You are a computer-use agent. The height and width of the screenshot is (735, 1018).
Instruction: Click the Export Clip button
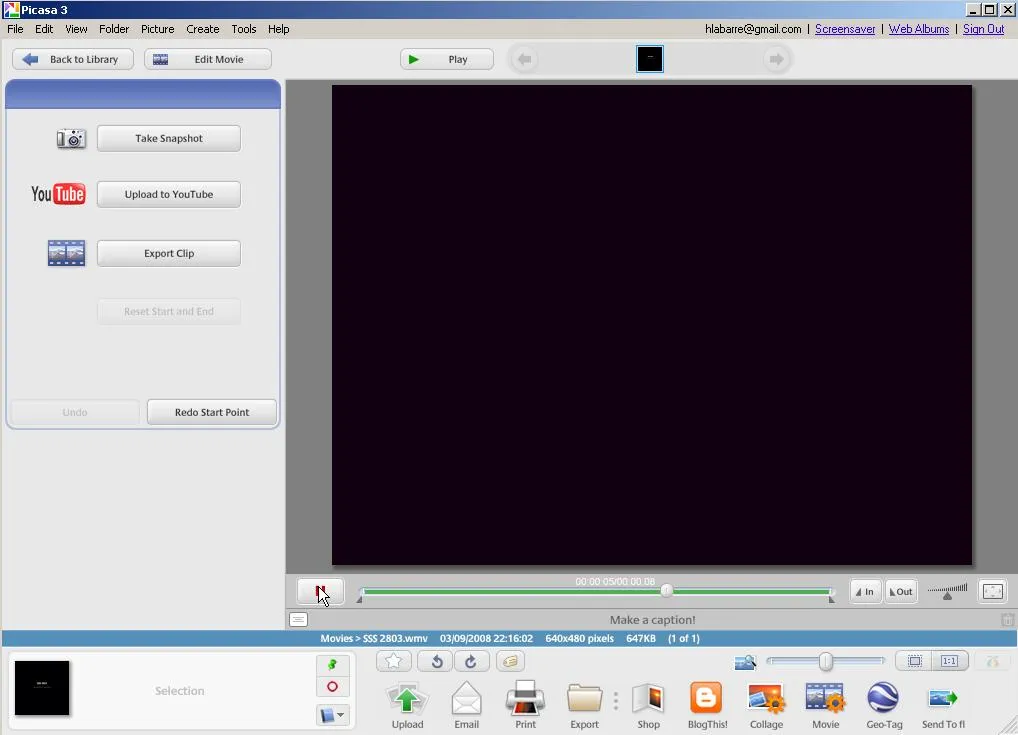pyautogui.click(x=169, y=253)
